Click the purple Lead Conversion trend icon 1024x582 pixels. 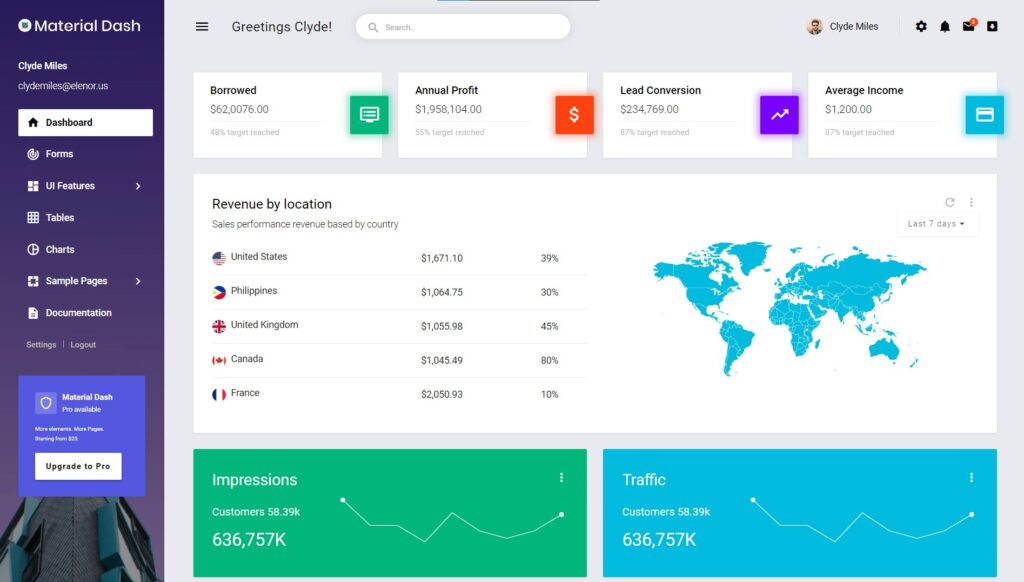tap(779, 115)
